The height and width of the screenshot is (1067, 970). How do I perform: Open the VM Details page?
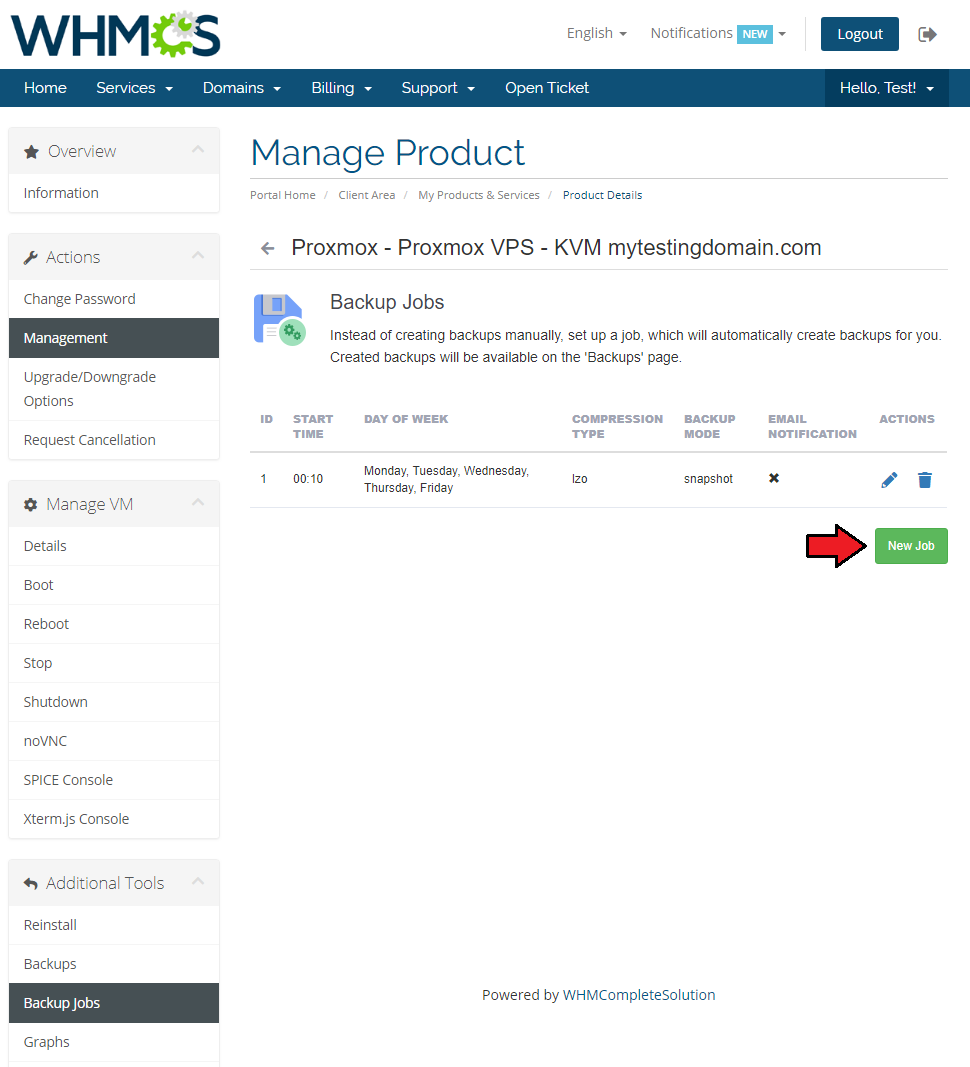(114, 546)
